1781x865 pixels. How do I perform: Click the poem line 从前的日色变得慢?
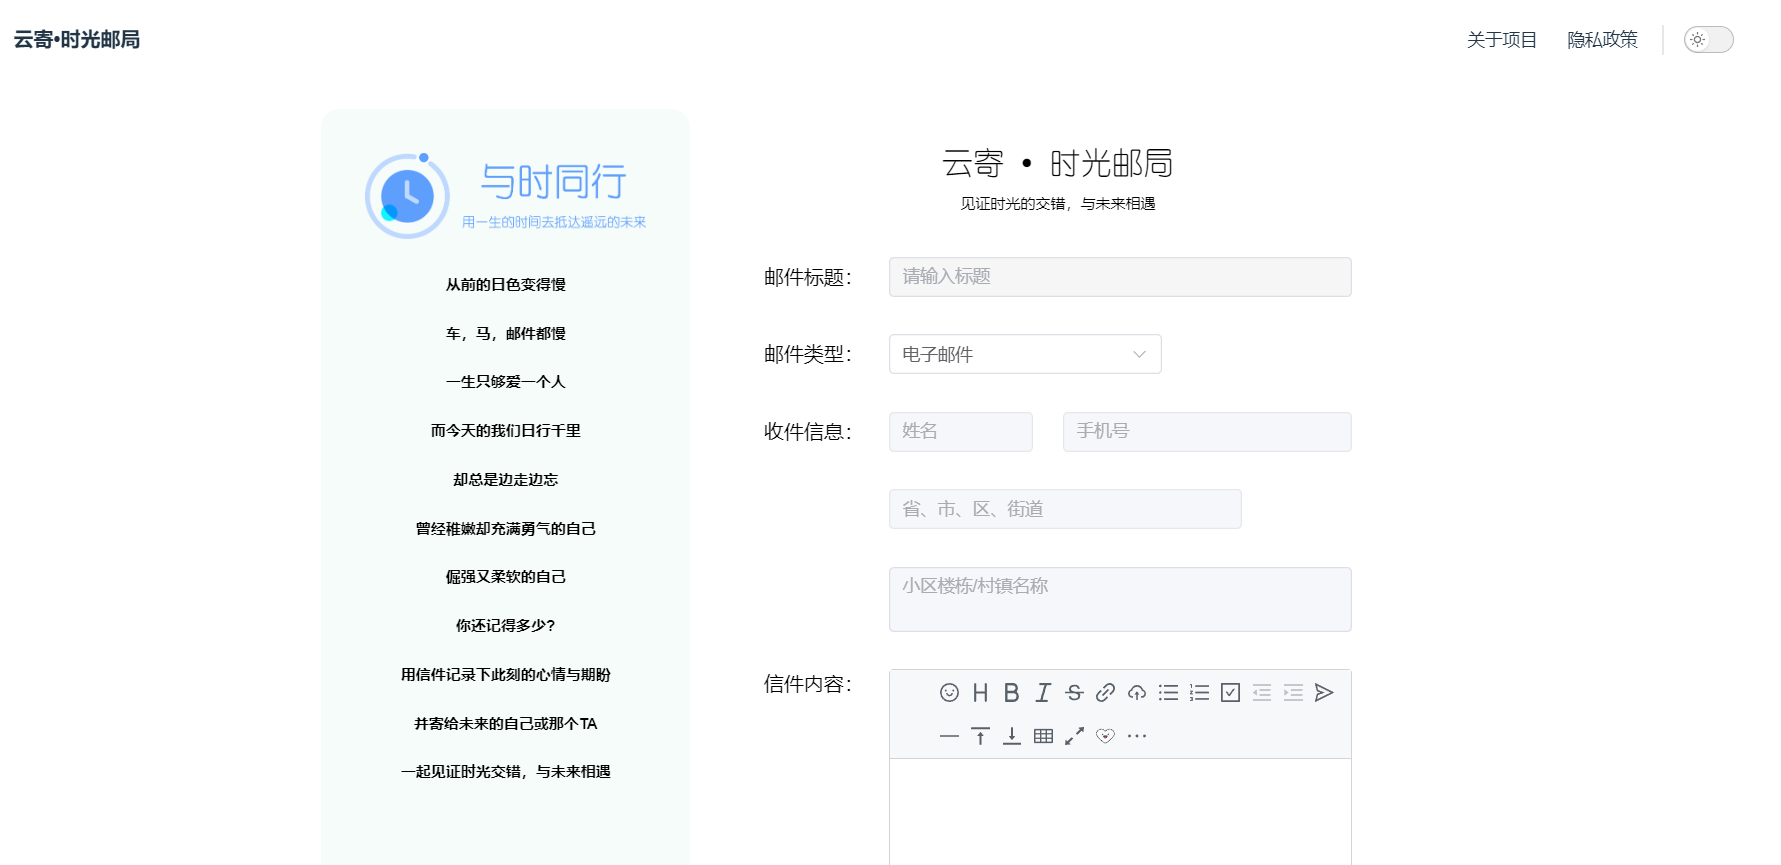(506, 285)
